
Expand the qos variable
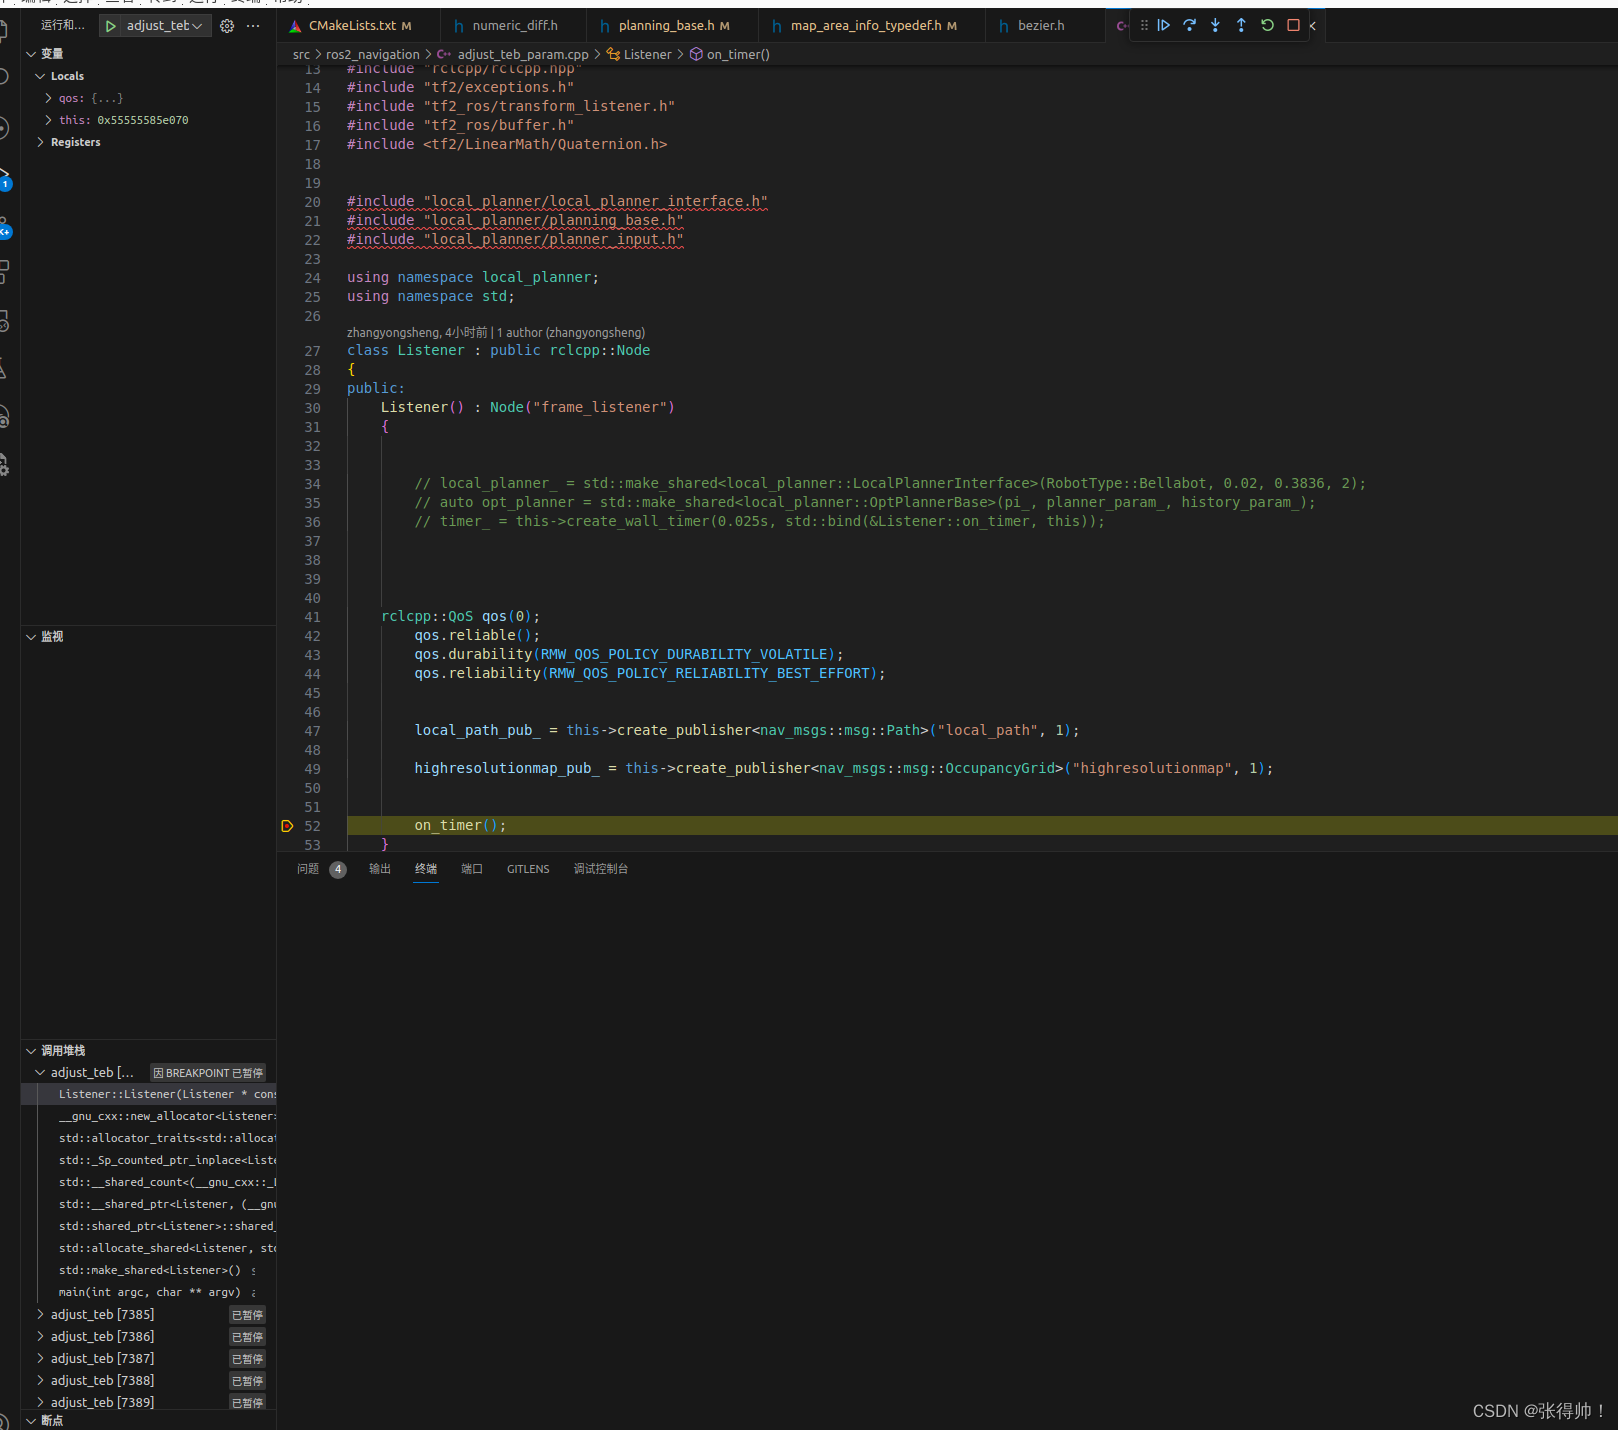pos(48,98)
